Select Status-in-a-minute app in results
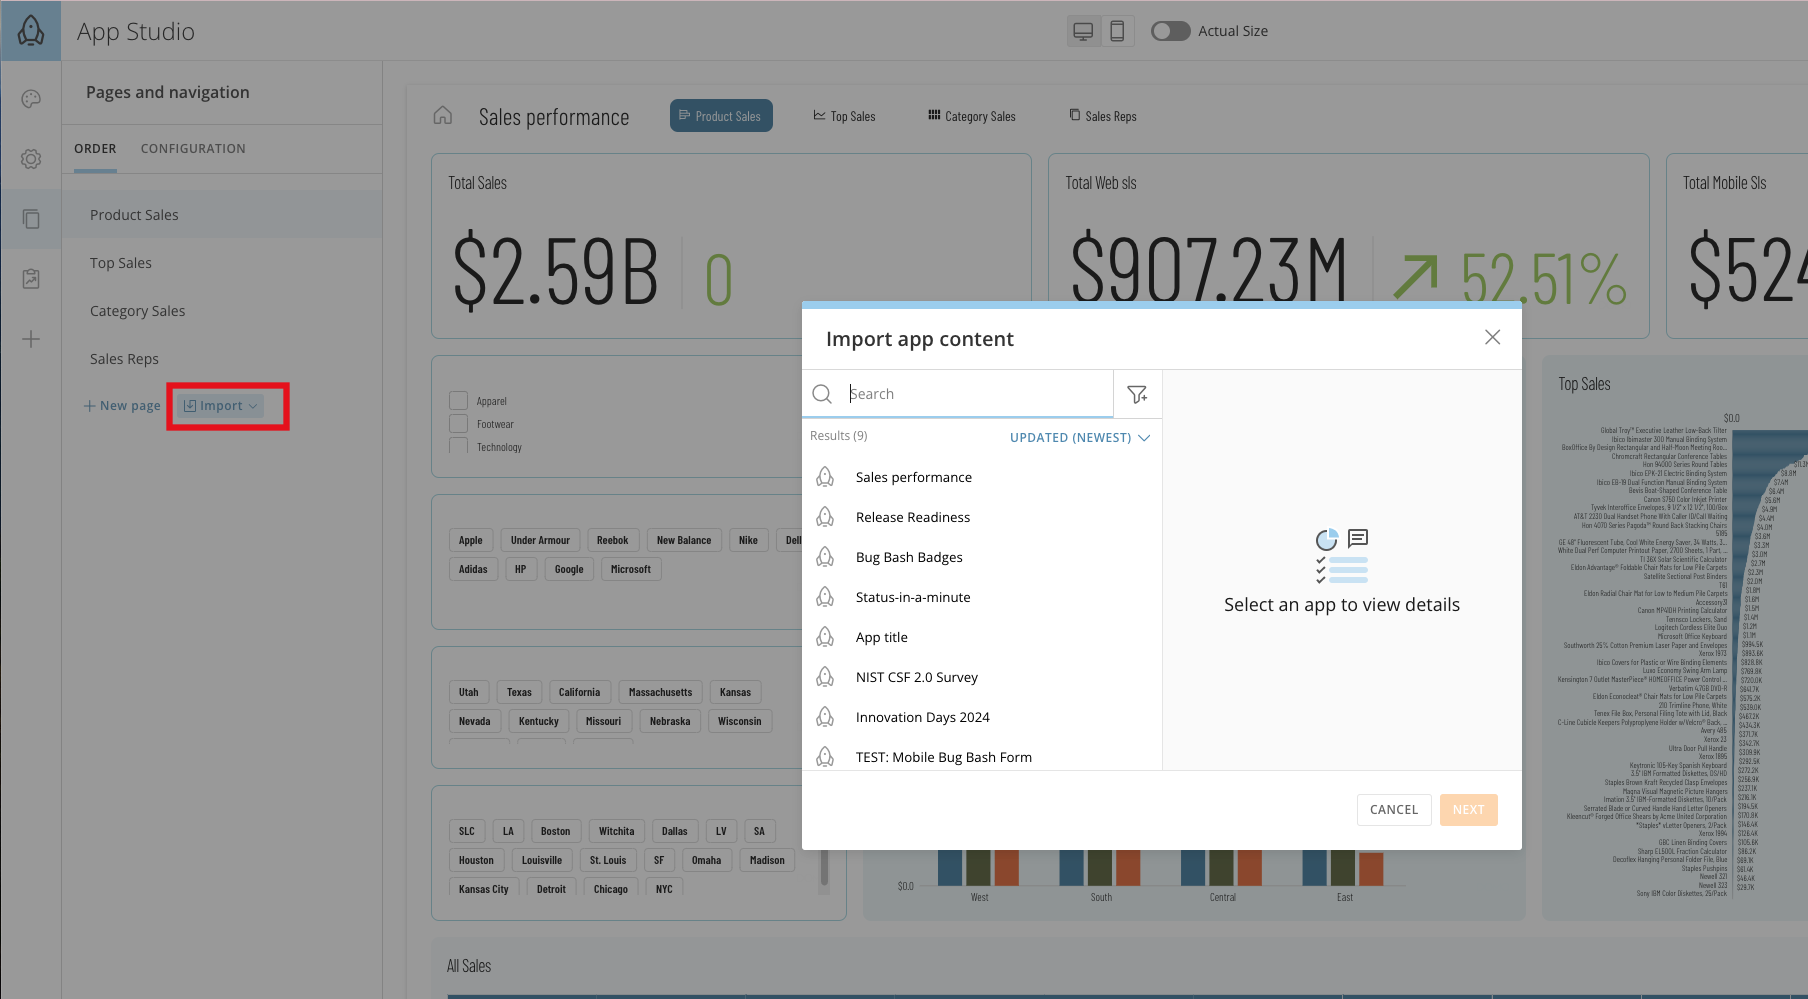The width and height of the screenshot is (1808, 999). pos(982,597)
